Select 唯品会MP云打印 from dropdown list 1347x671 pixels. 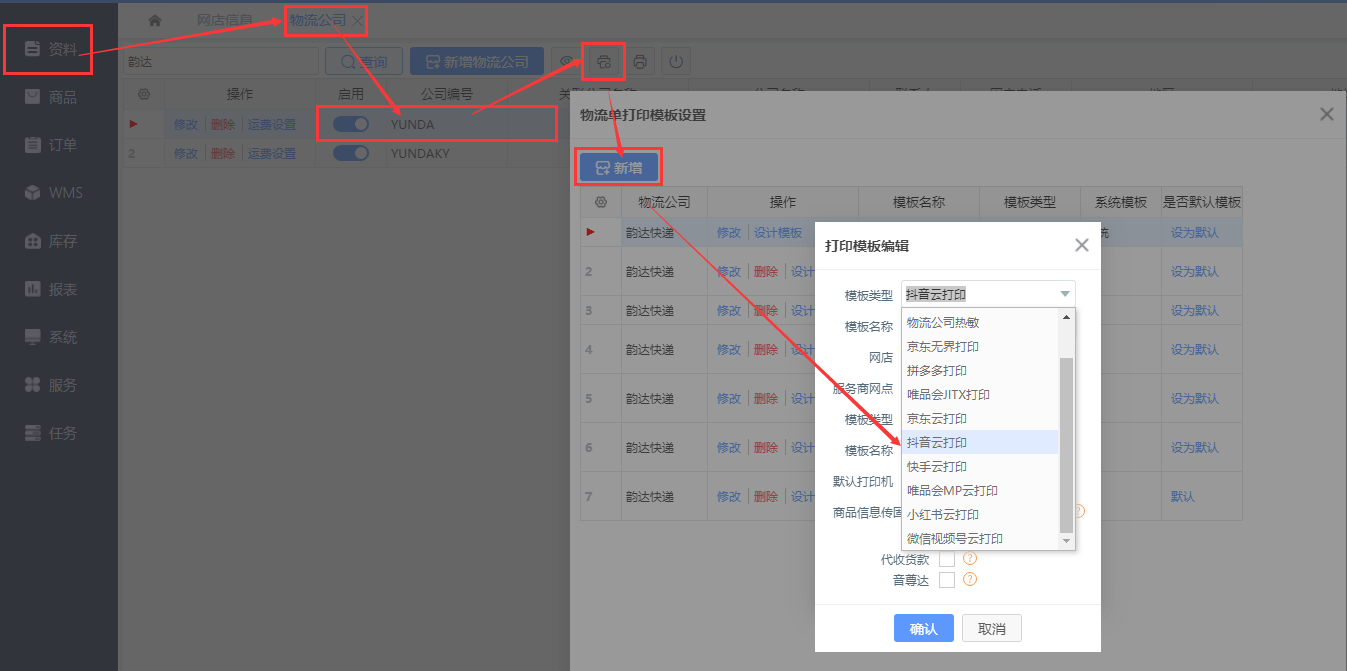tap(981, 490)
